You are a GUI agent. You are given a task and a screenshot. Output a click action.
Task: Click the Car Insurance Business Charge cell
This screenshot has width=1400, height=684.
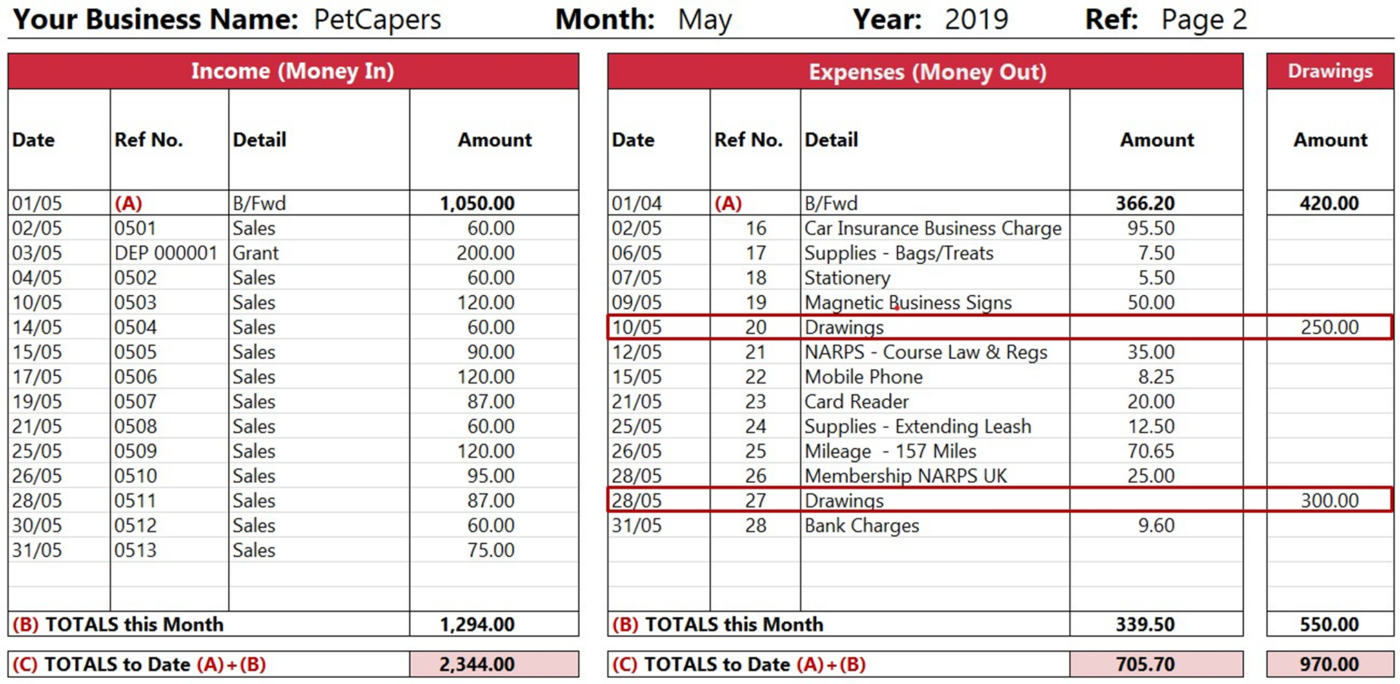pos(932,228)
